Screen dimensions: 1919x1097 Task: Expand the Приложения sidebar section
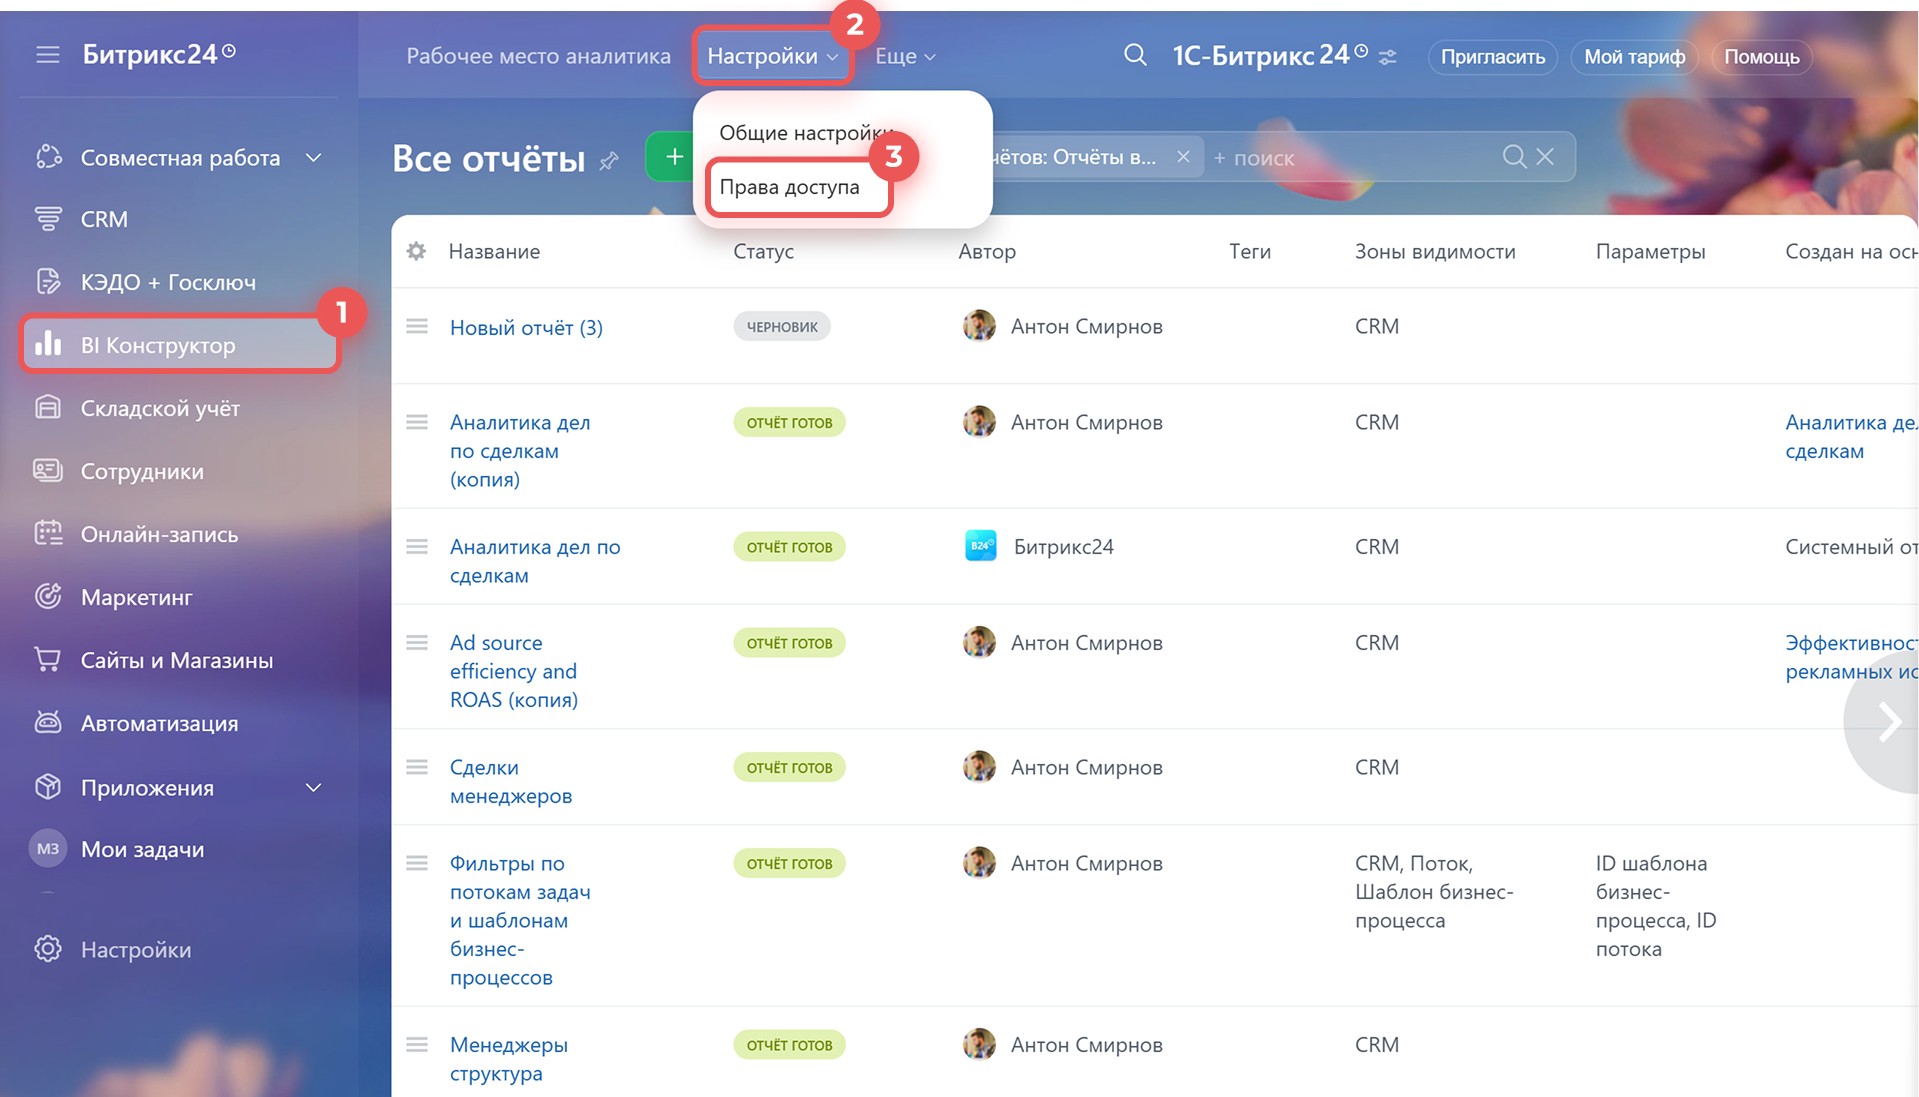coord(313,788)
